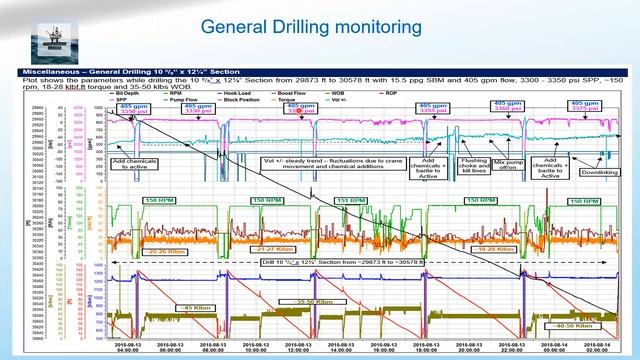Select the 'ROP' legend entry
640x360 pixels.
point(388,93)
